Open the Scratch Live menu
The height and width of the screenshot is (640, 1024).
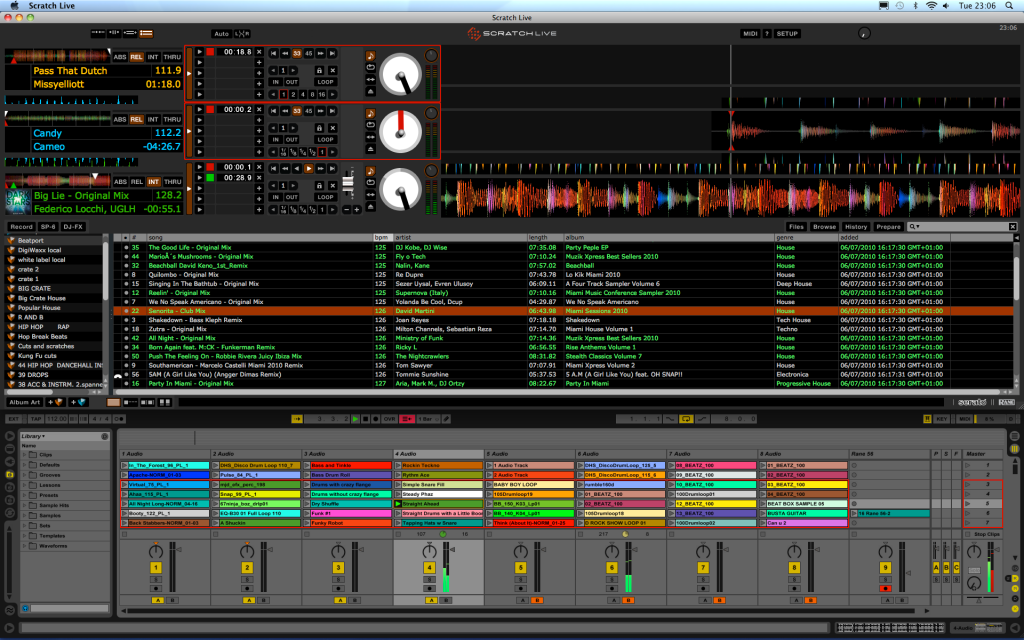52,5
